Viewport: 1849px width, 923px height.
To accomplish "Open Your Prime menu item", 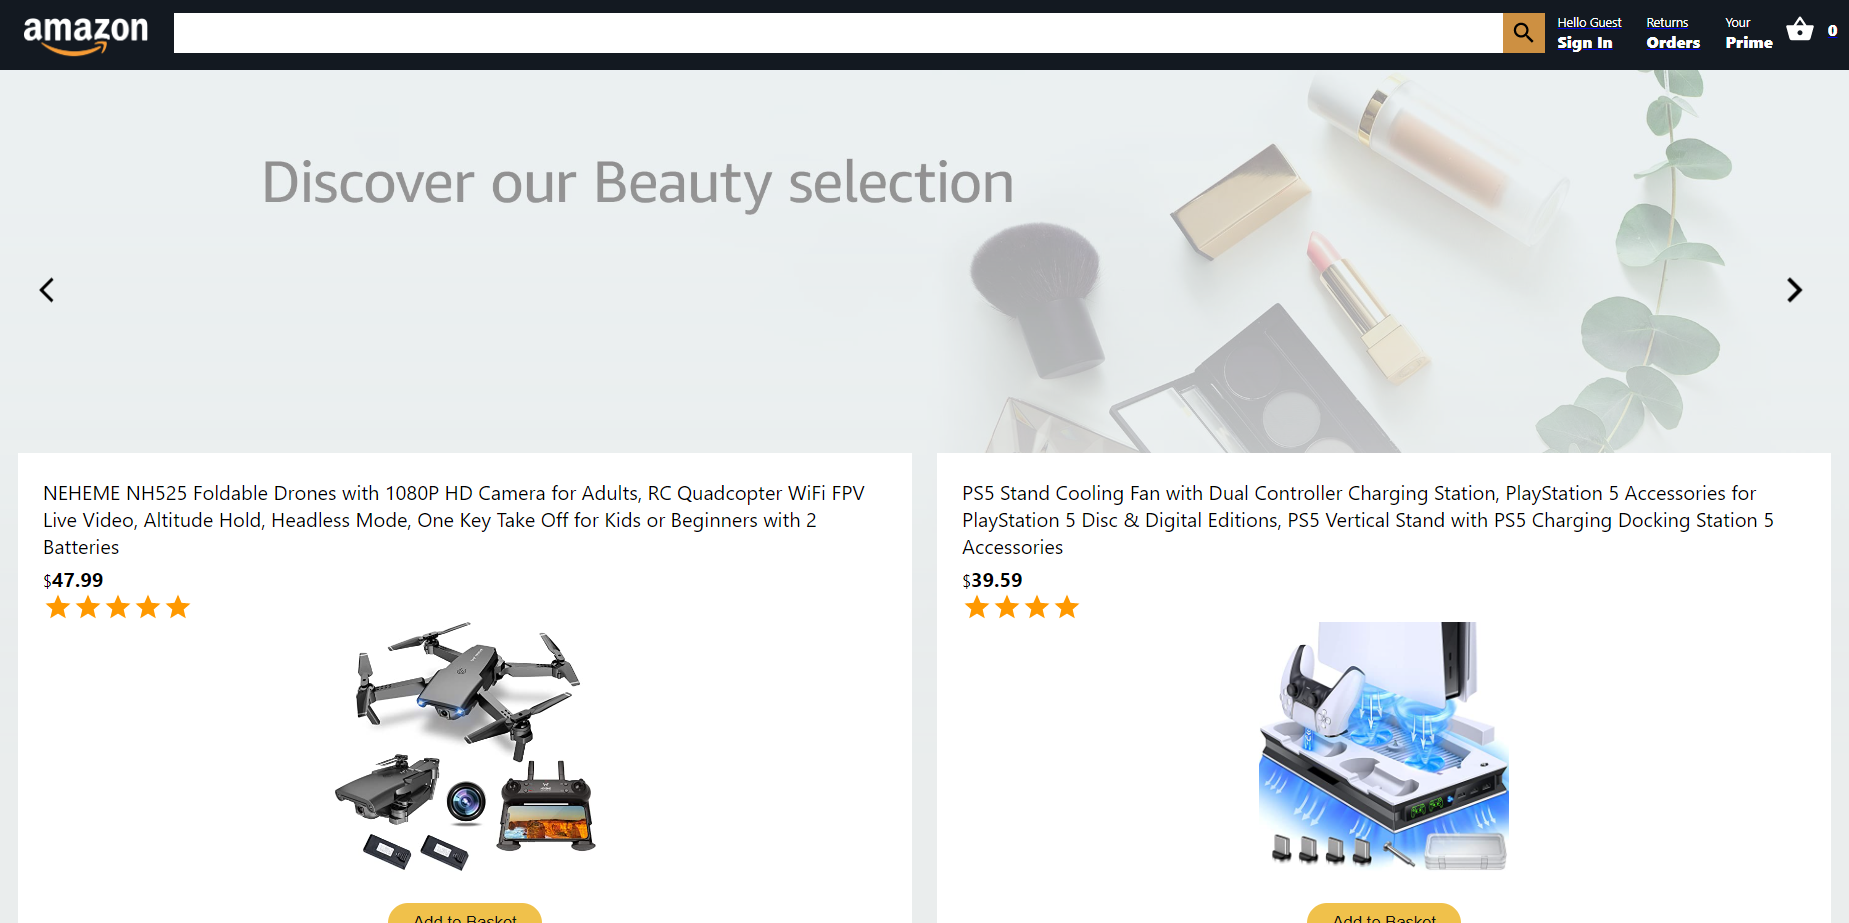I will pos(1748,33).
